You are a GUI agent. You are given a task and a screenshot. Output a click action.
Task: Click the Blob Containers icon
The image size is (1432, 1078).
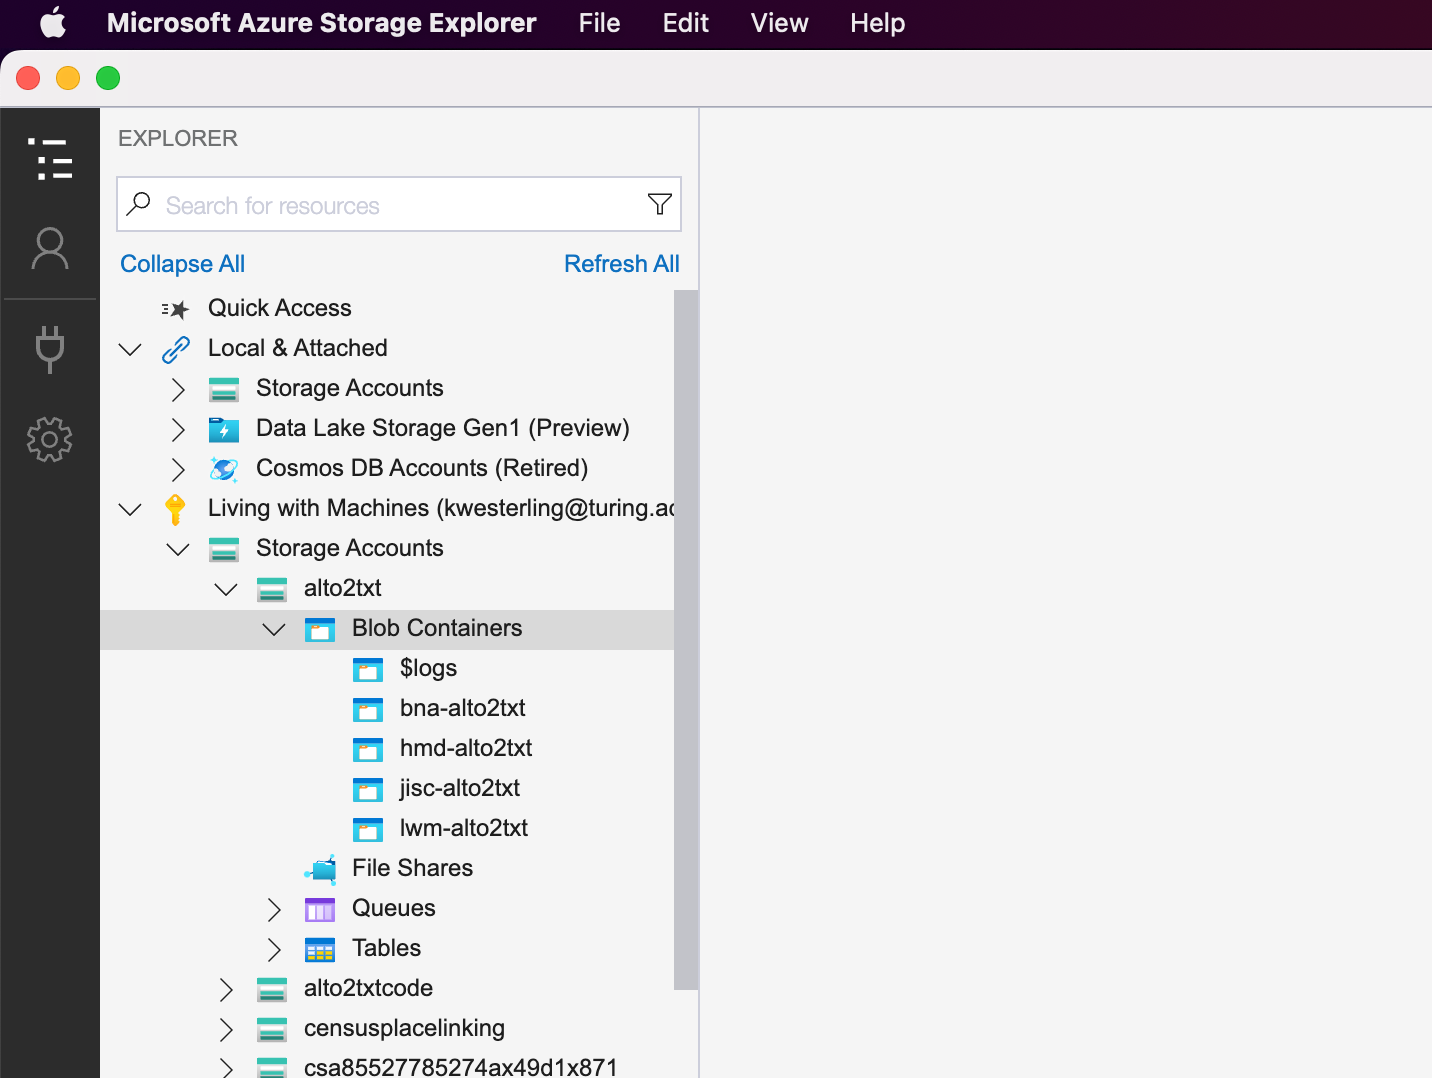pos(320,629)
